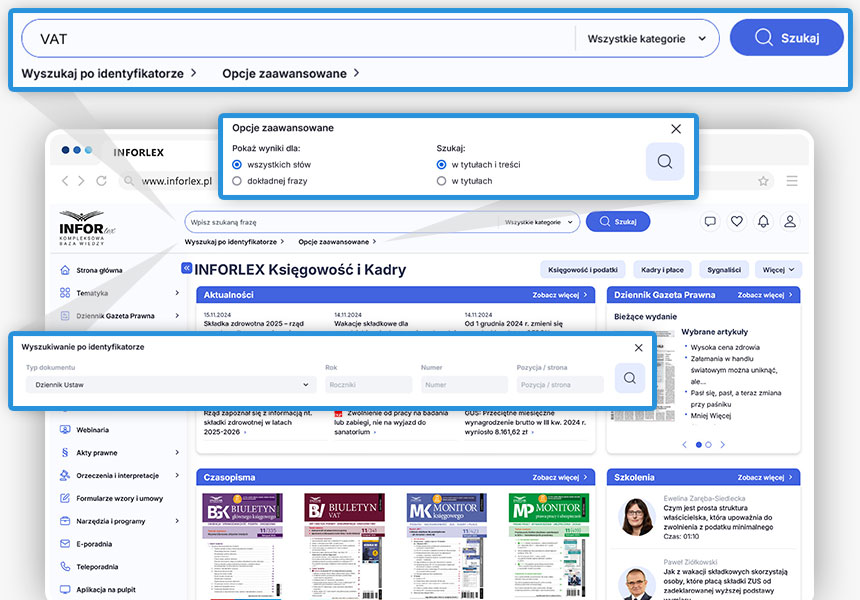Open the Biuletyn VAT magazine cover
The height and width of the screenshot is (600, 860).
tap(345, 546)
